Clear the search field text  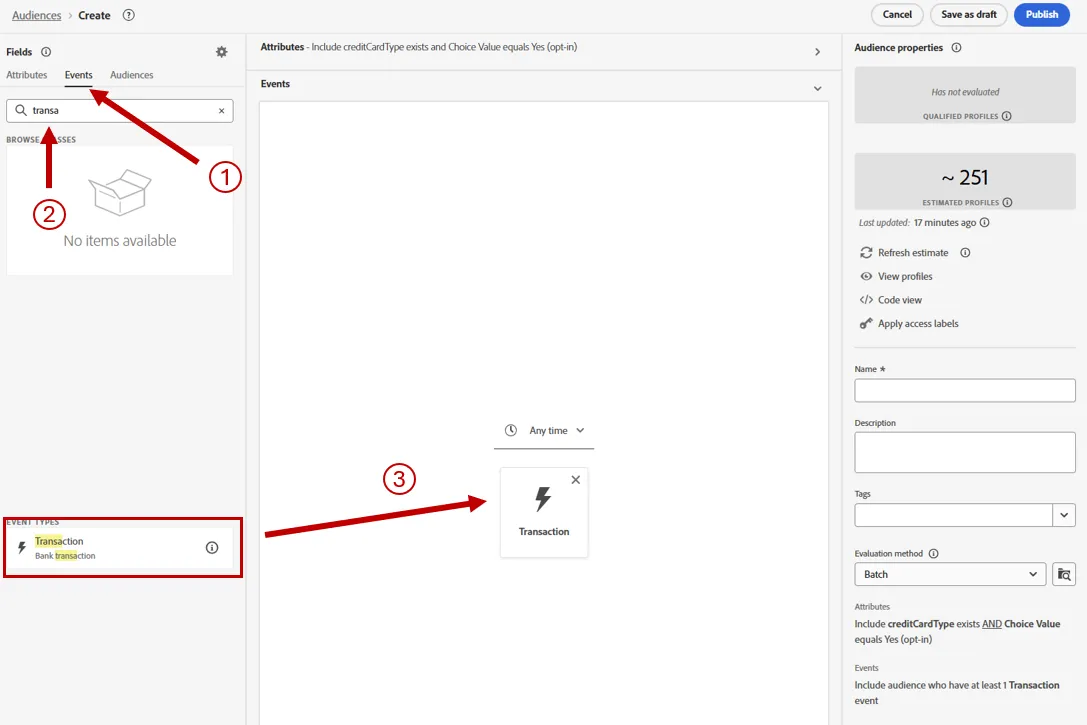222,111
